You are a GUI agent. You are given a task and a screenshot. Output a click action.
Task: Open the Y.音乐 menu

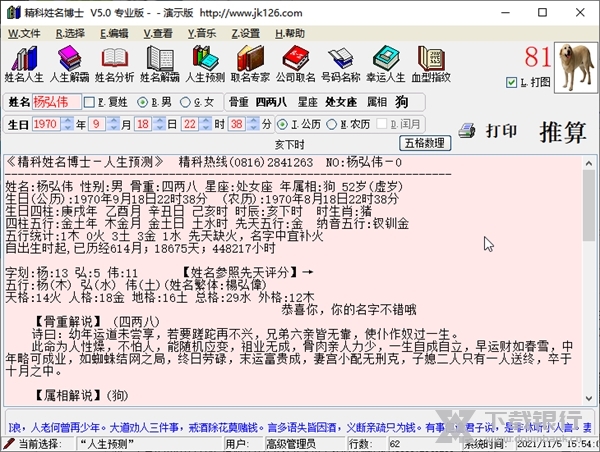click(x=202, y=34)
